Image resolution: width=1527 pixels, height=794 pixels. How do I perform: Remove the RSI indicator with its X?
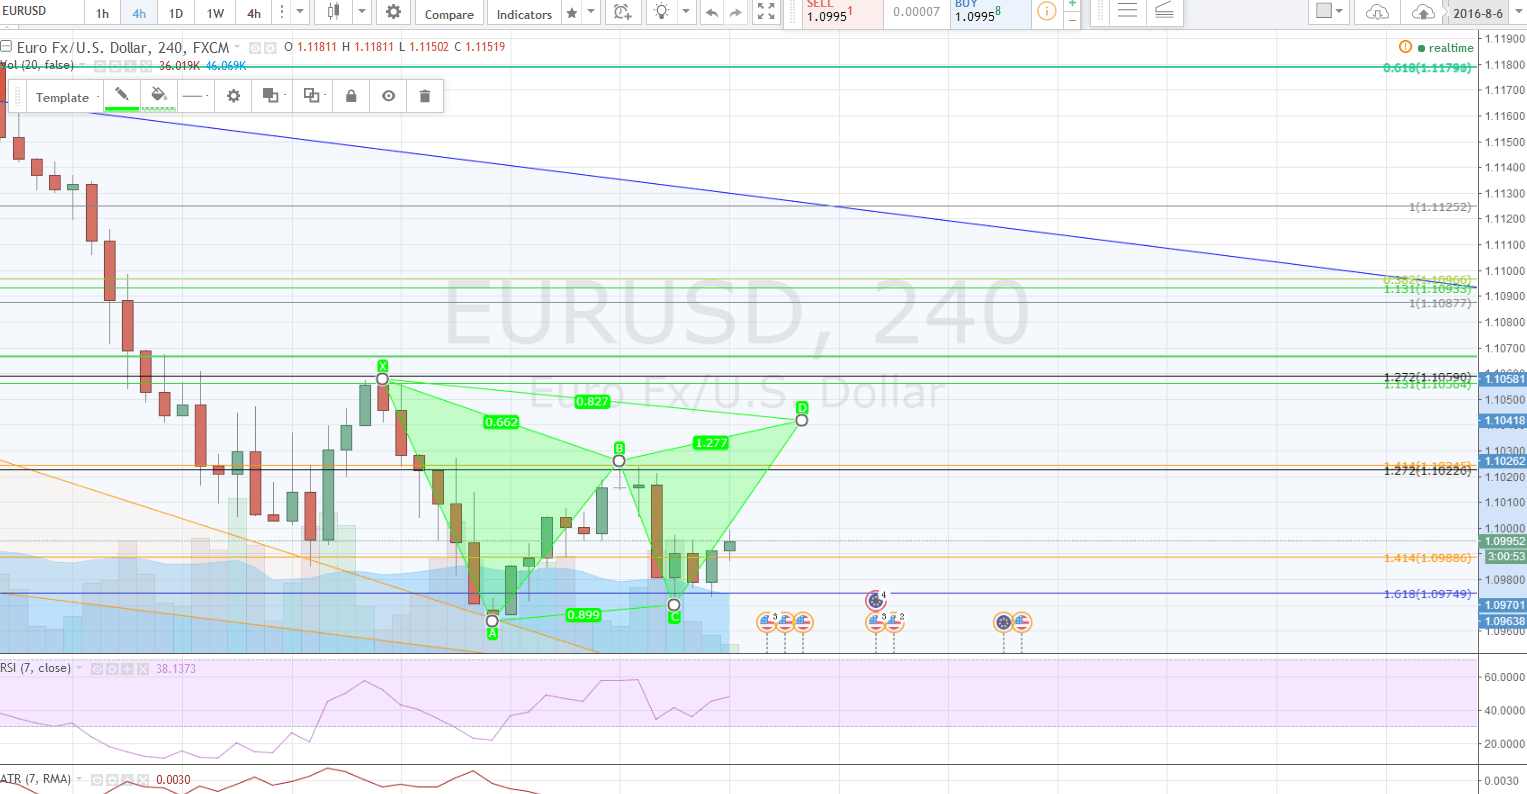pos(143,668)
